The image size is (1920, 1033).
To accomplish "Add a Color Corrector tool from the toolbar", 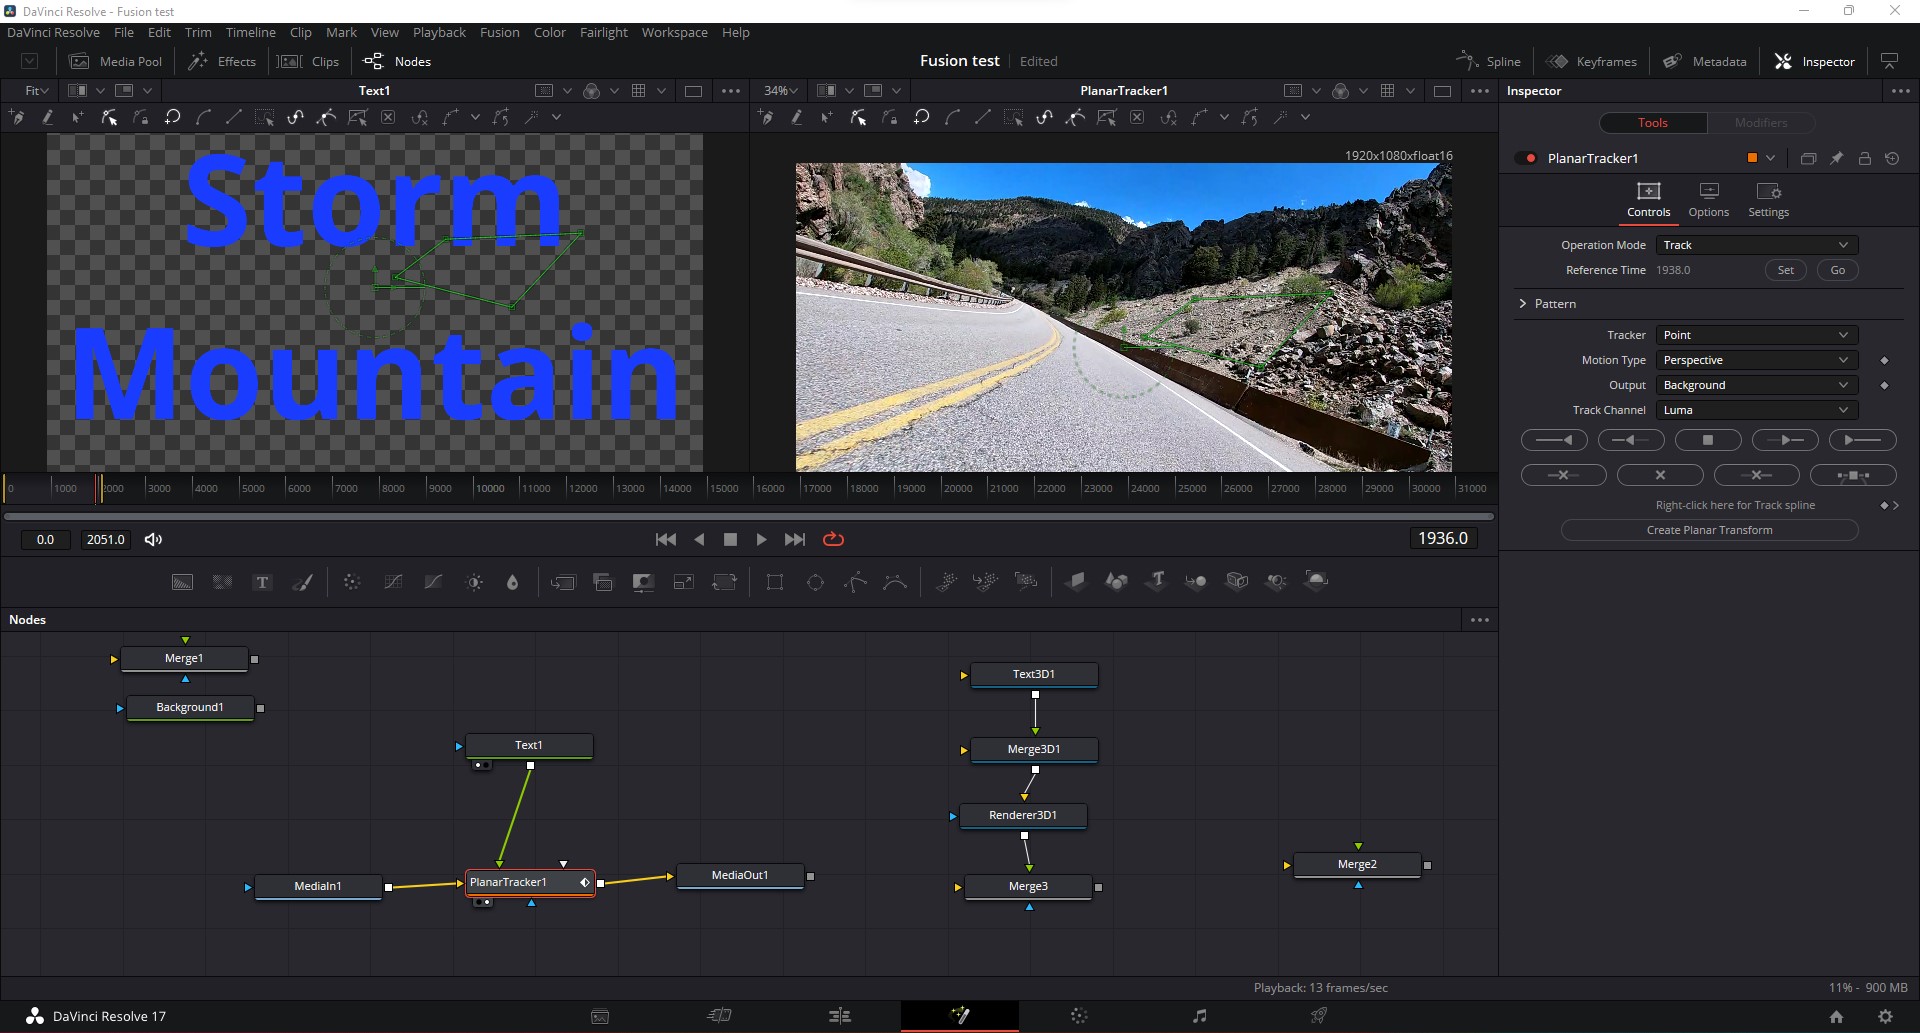I will point(352,582).
